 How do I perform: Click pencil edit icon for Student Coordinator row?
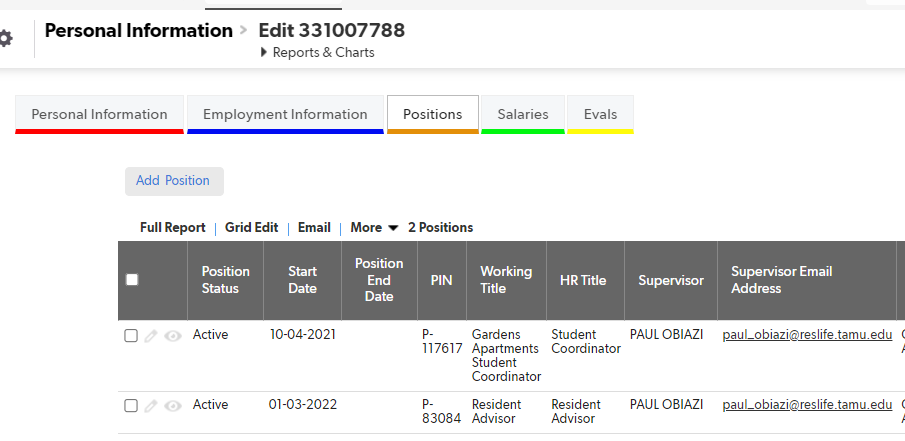(151, 336)
